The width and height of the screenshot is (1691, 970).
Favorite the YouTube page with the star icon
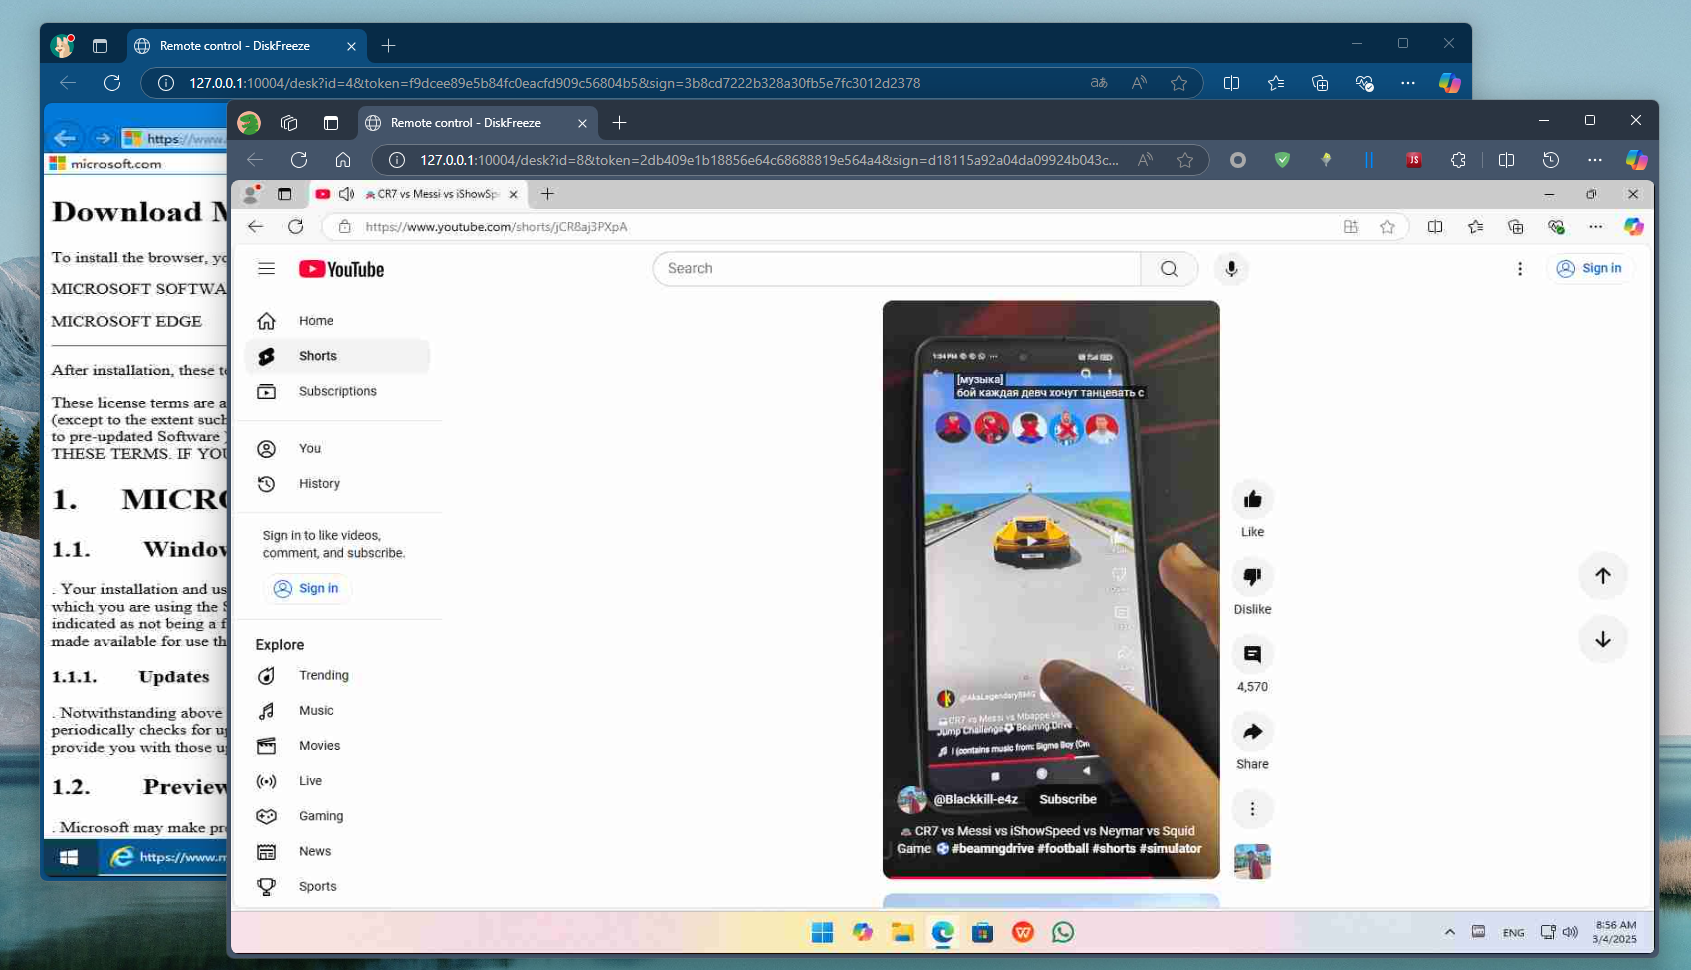(x=1387, y=227)
